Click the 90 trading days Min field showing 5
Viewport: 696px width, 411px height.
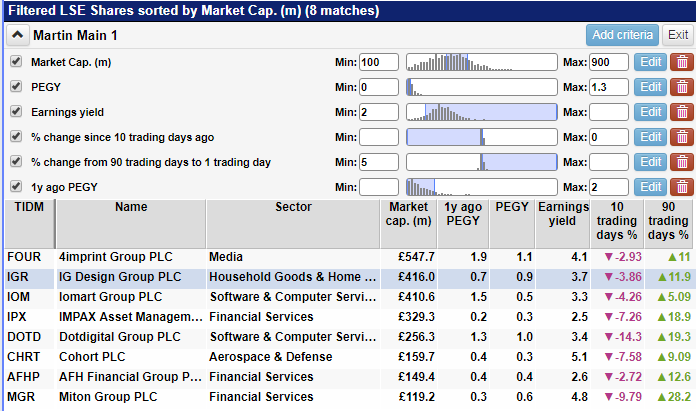pos(379,162)
